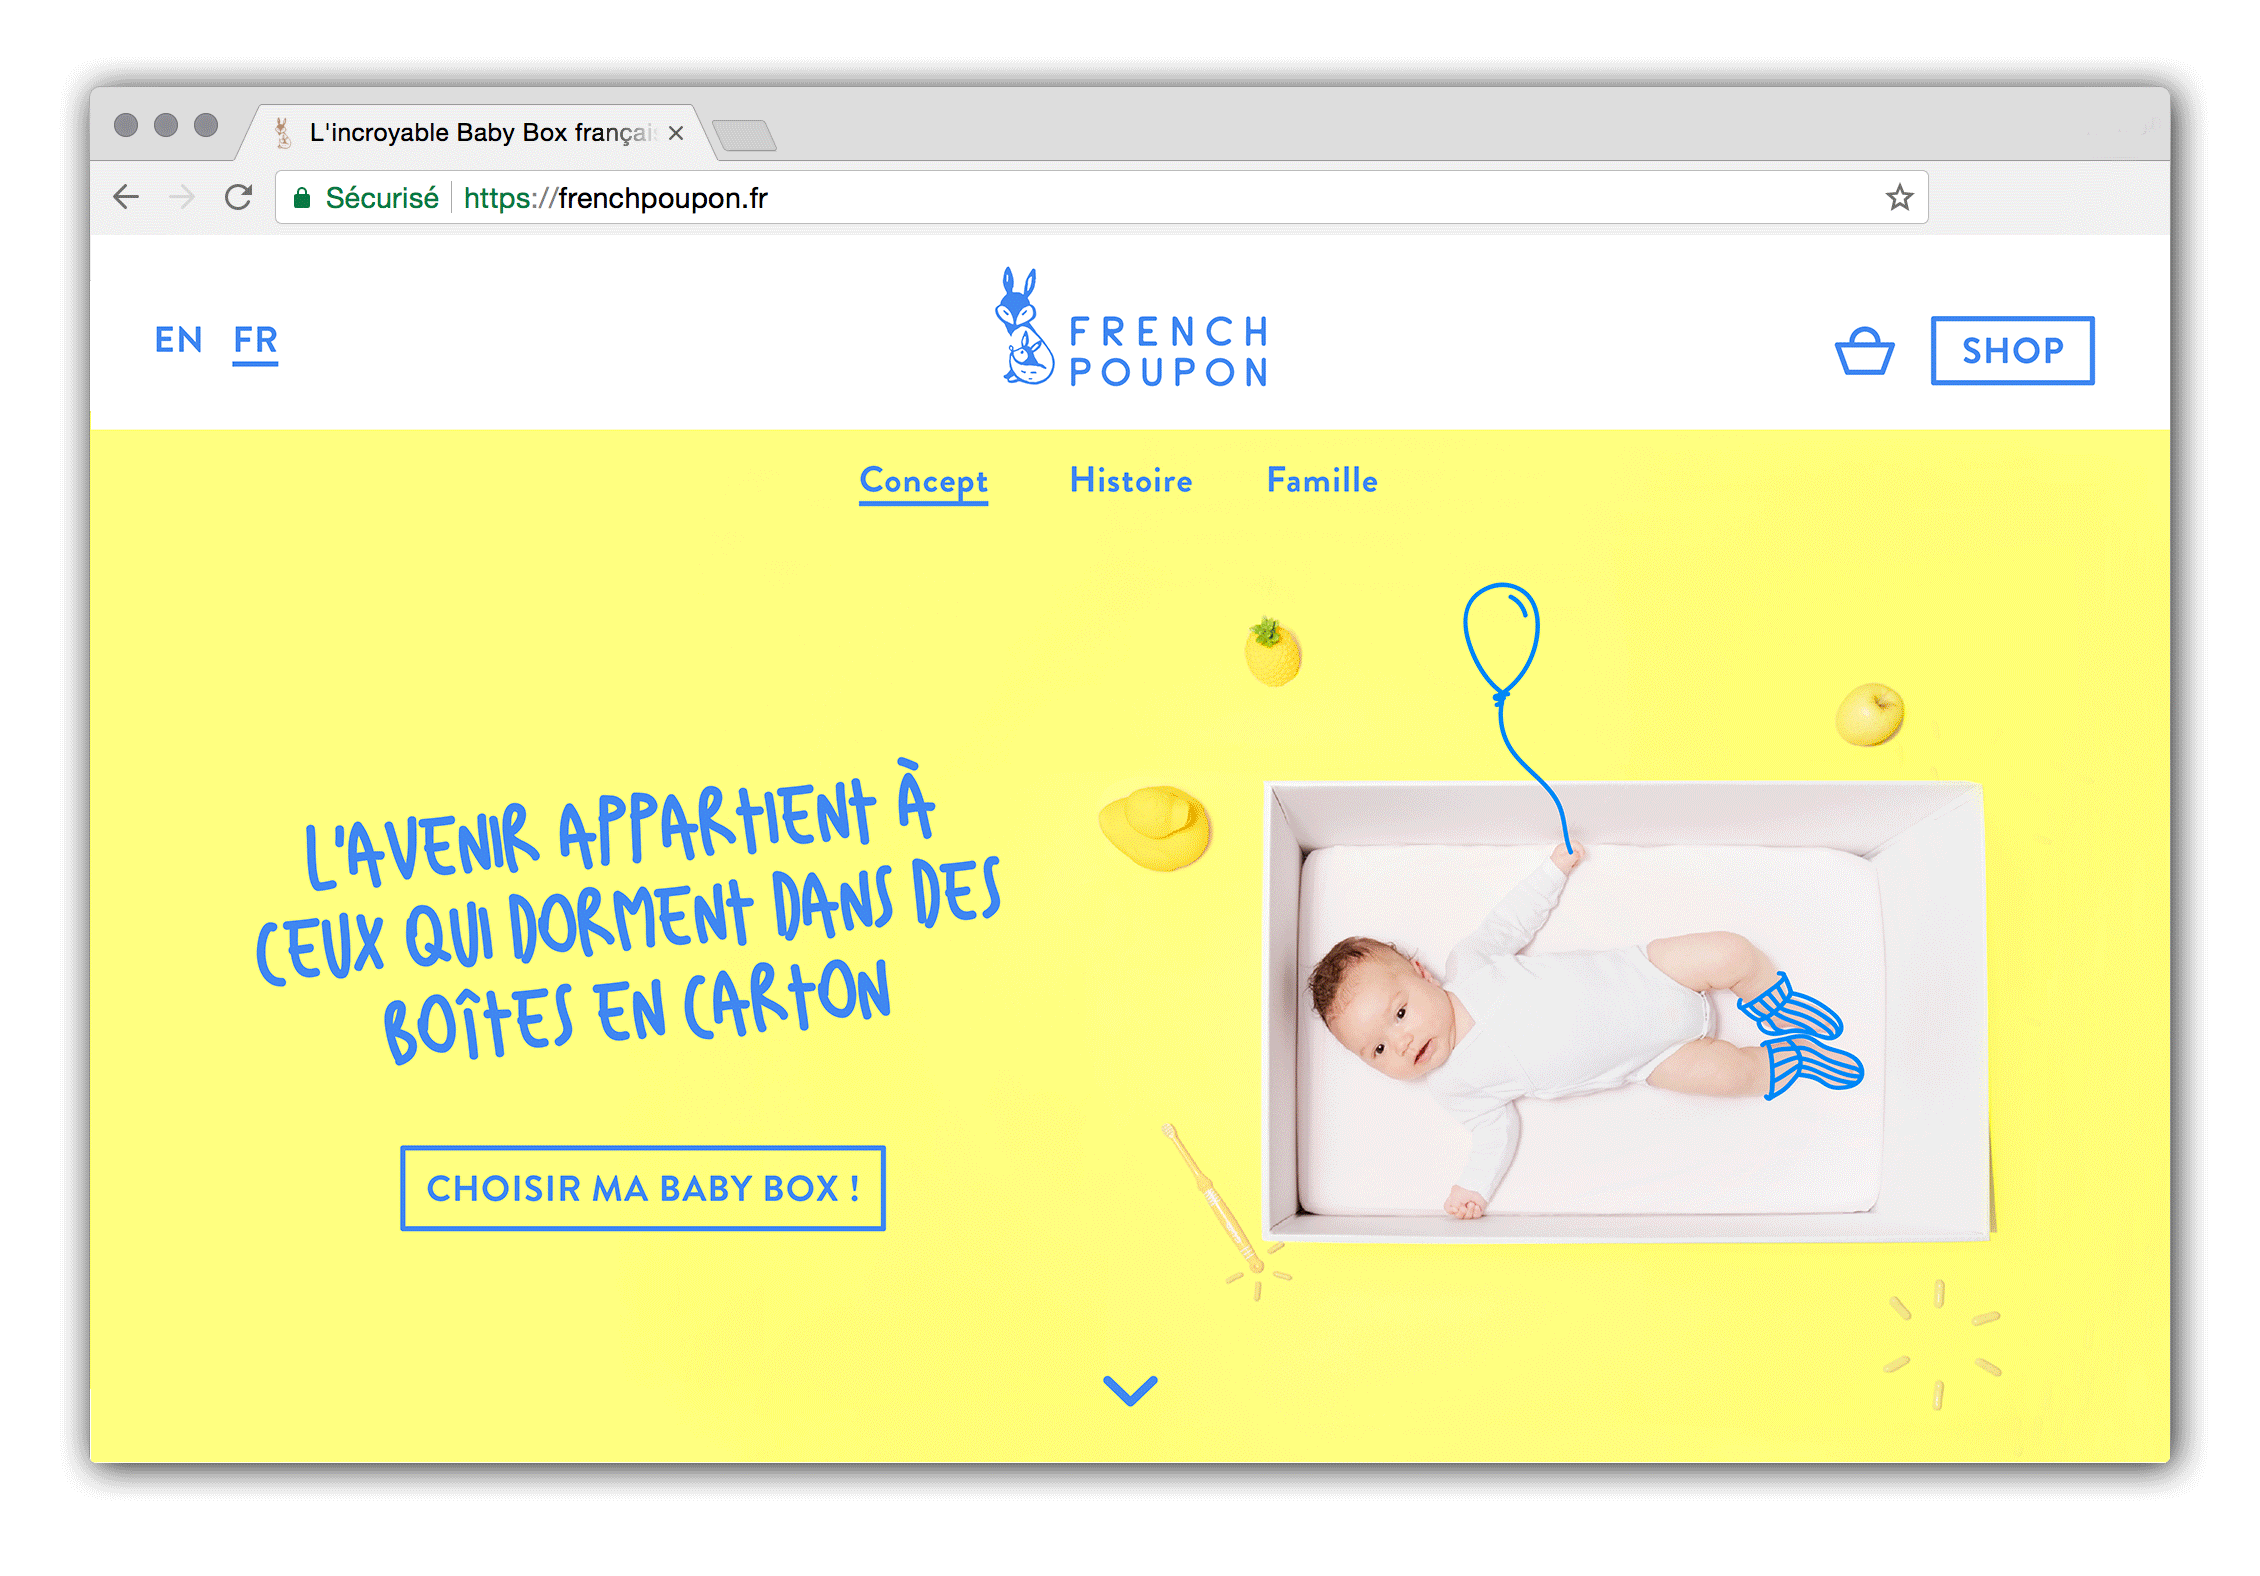Image resolution: width=2260 pixels, height=1576 pixels.
Task: Go to the Histoire section
Action: tap(1131, 480)
